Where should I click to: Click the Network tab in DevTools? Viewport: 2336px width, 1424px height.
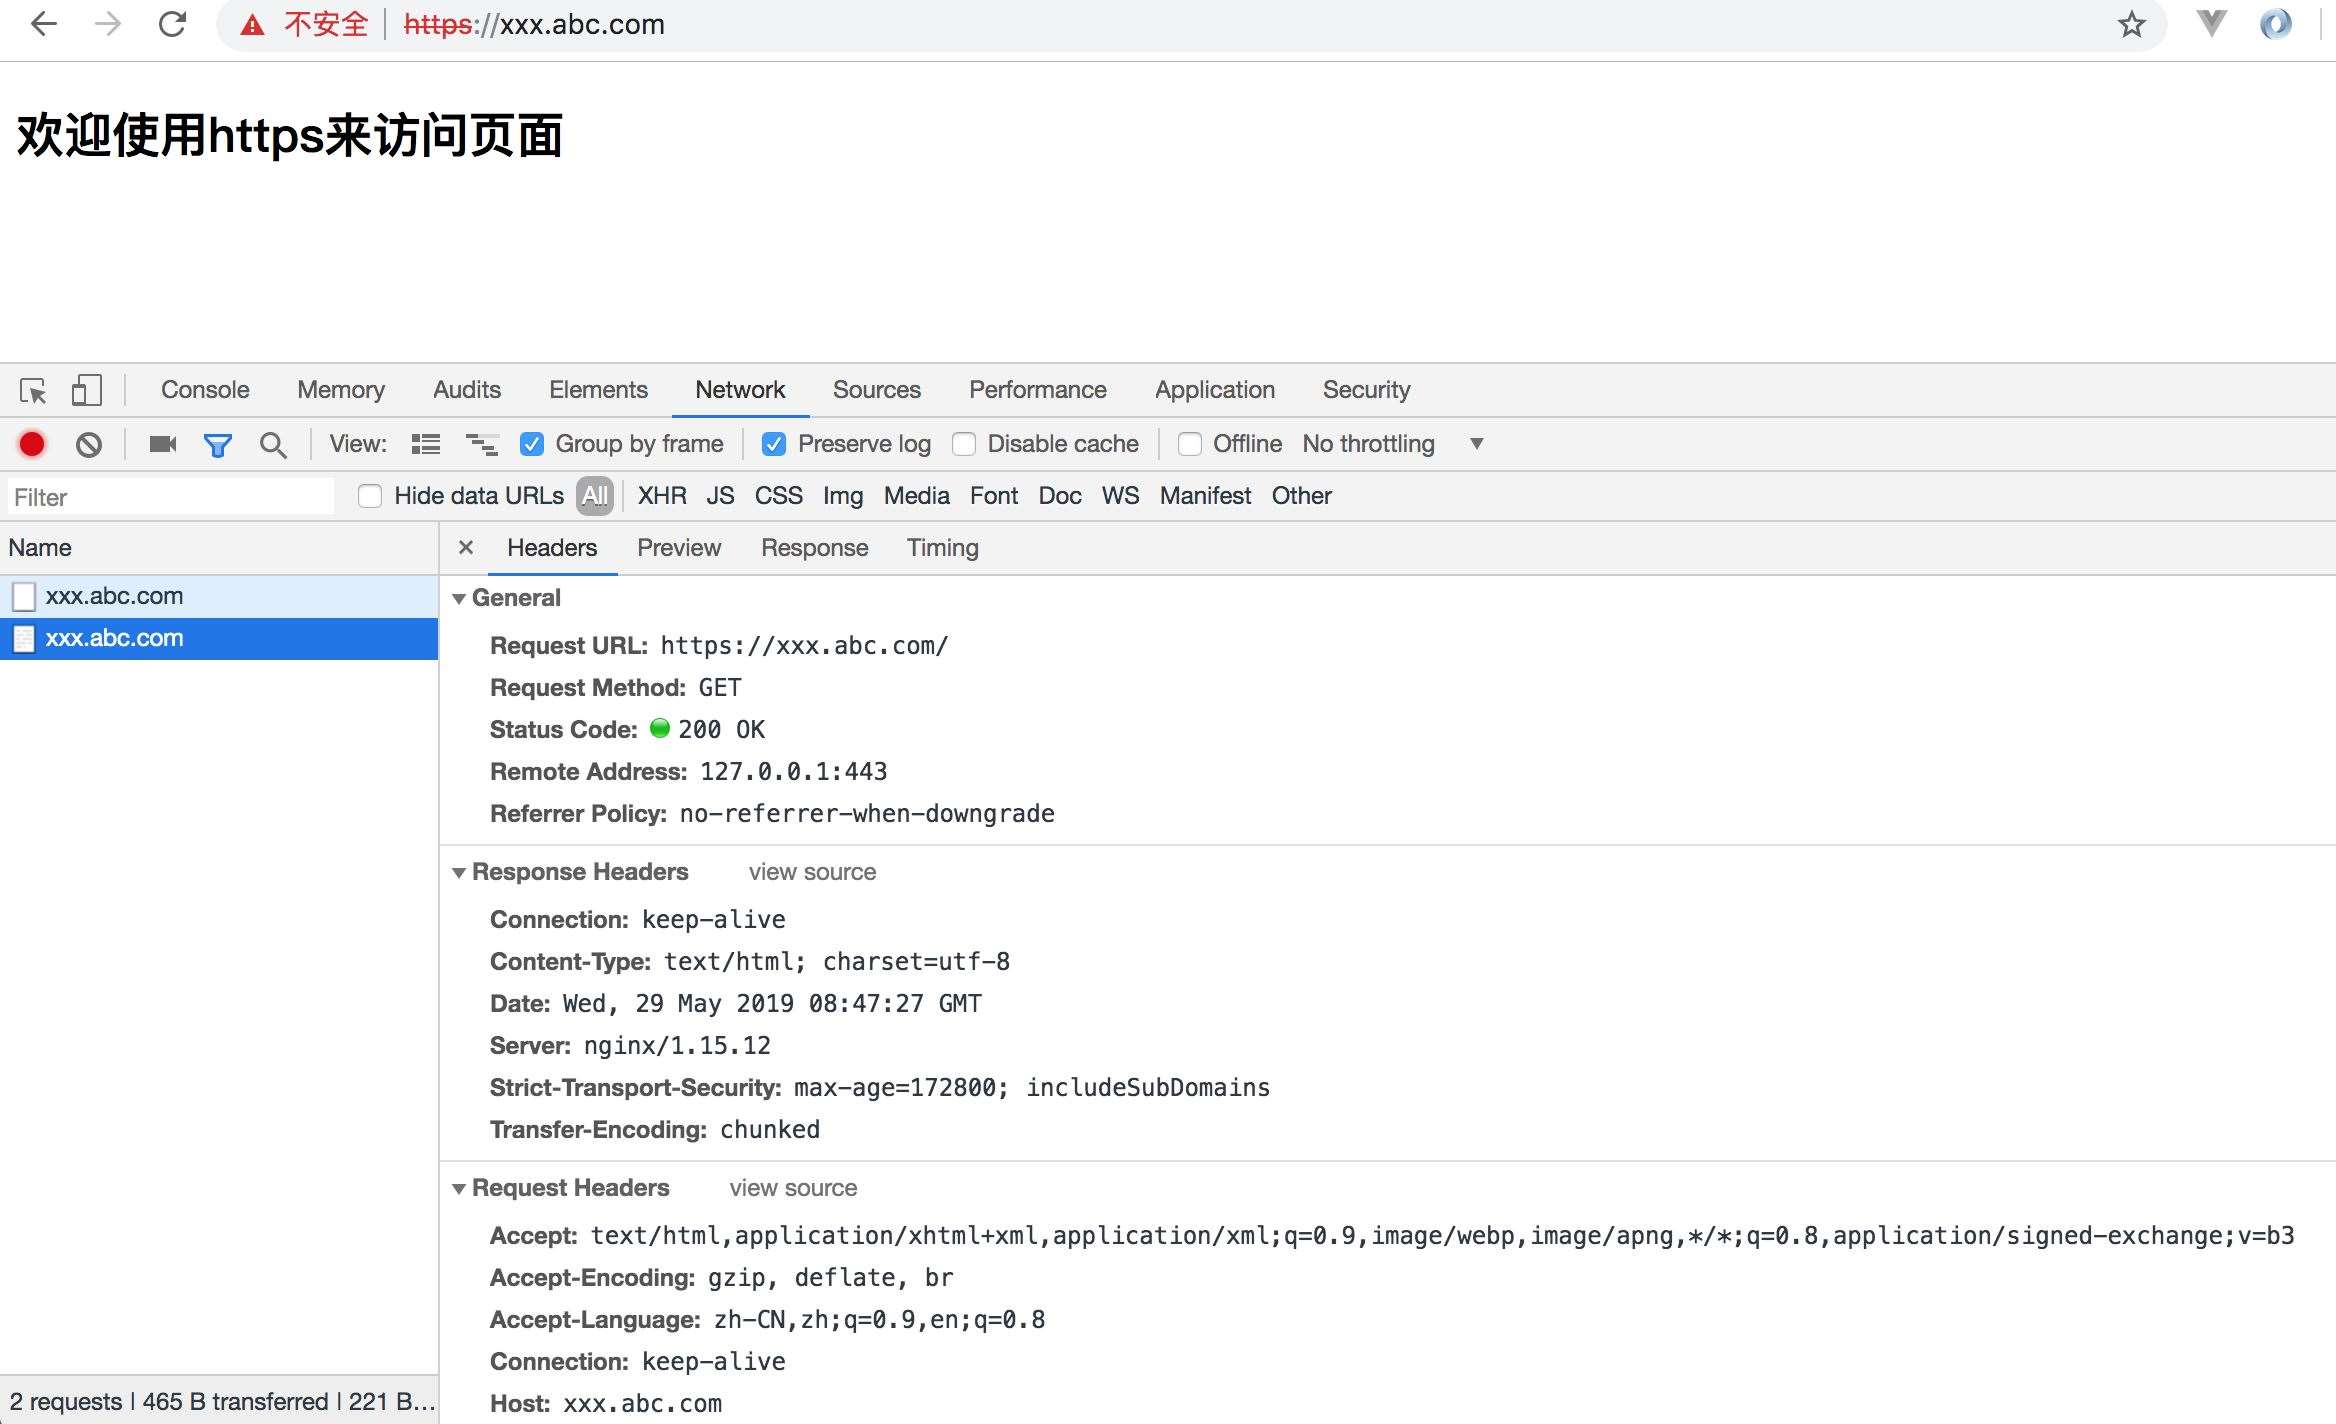[739, 389]
